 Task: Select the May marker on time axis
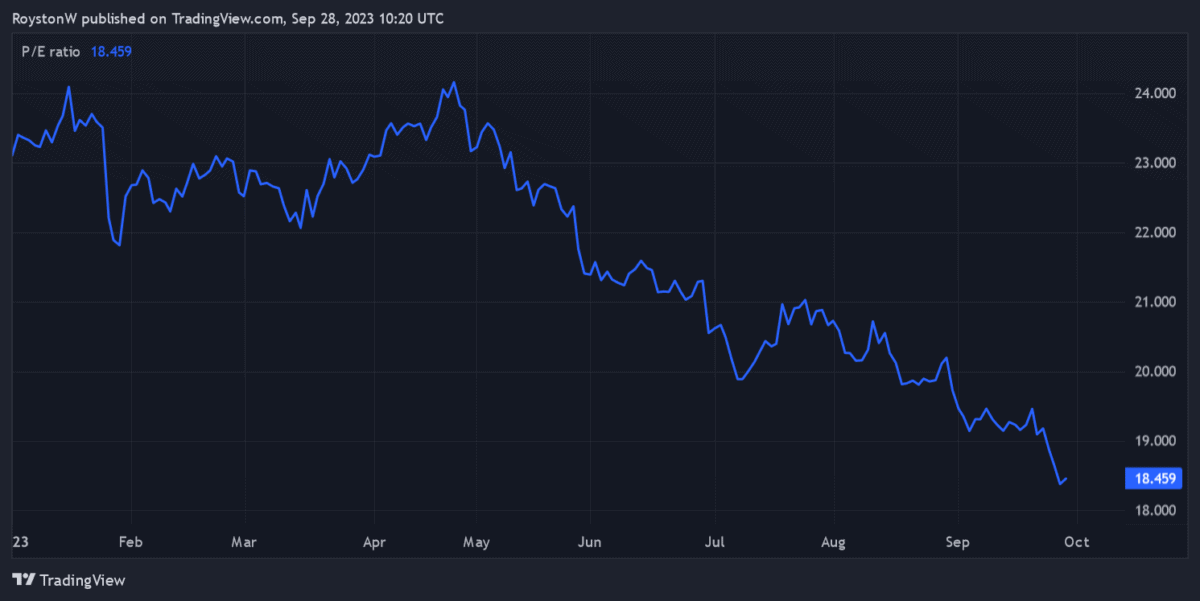[x=476, y=543]
